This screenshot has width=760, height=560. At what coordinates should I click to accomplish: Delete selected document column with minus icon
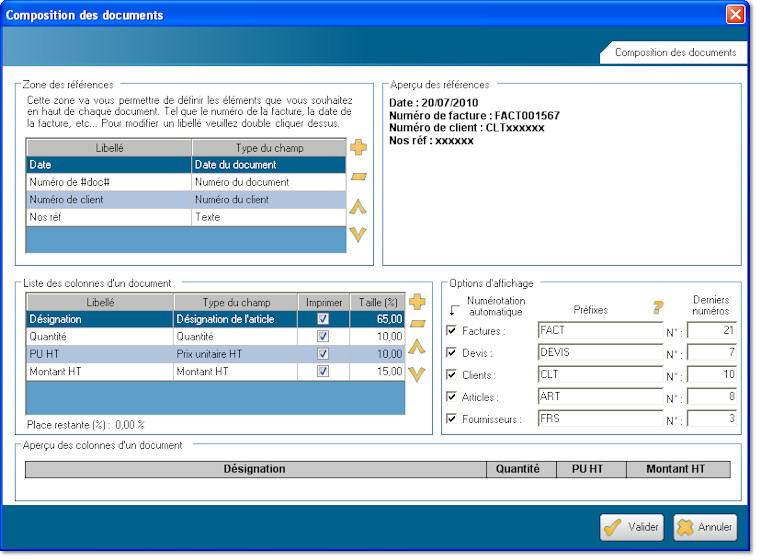[417, 323]
